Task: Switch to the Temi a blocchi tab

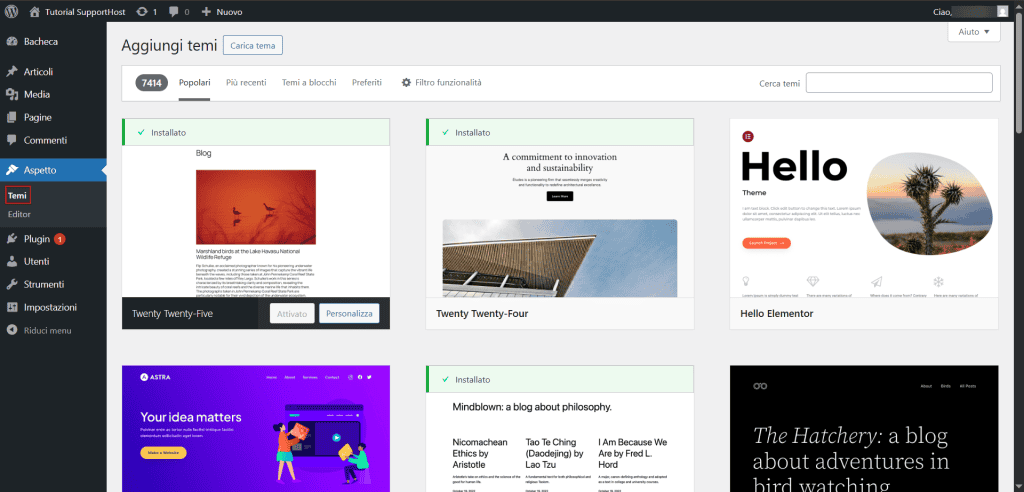Action: click(x=309, y=83)
